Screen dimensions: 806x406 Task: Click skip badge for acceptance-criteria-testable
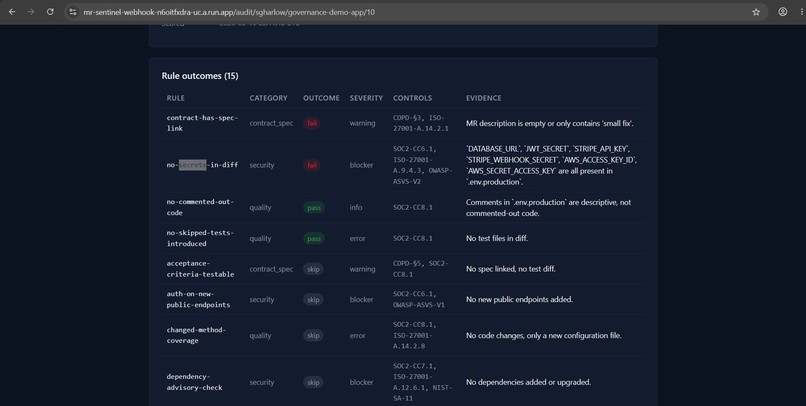coord(313,269)
